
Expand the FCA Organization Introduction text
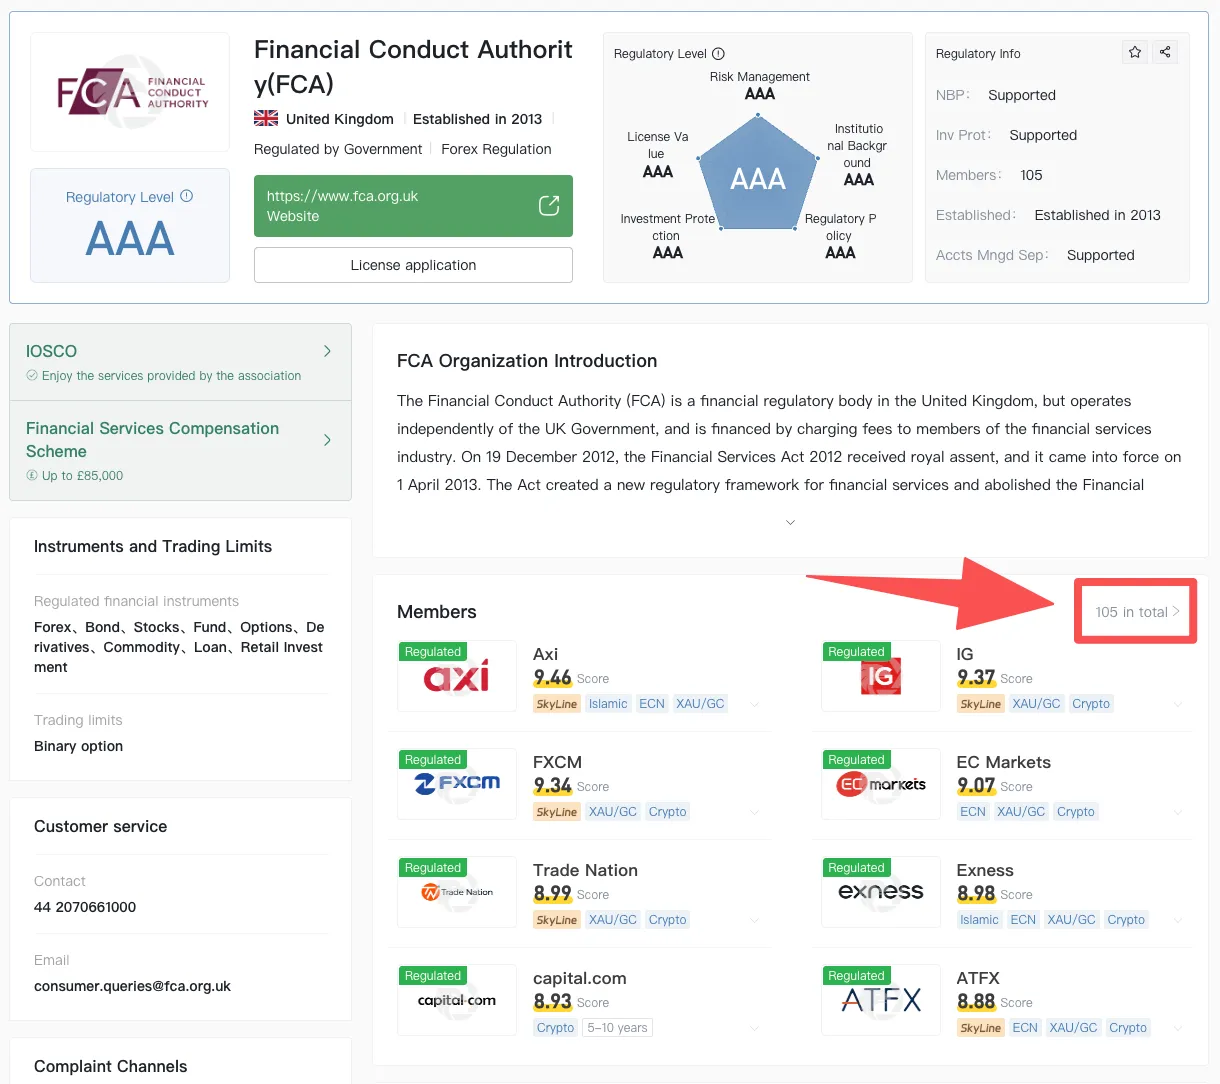click(x=790, y=522)
